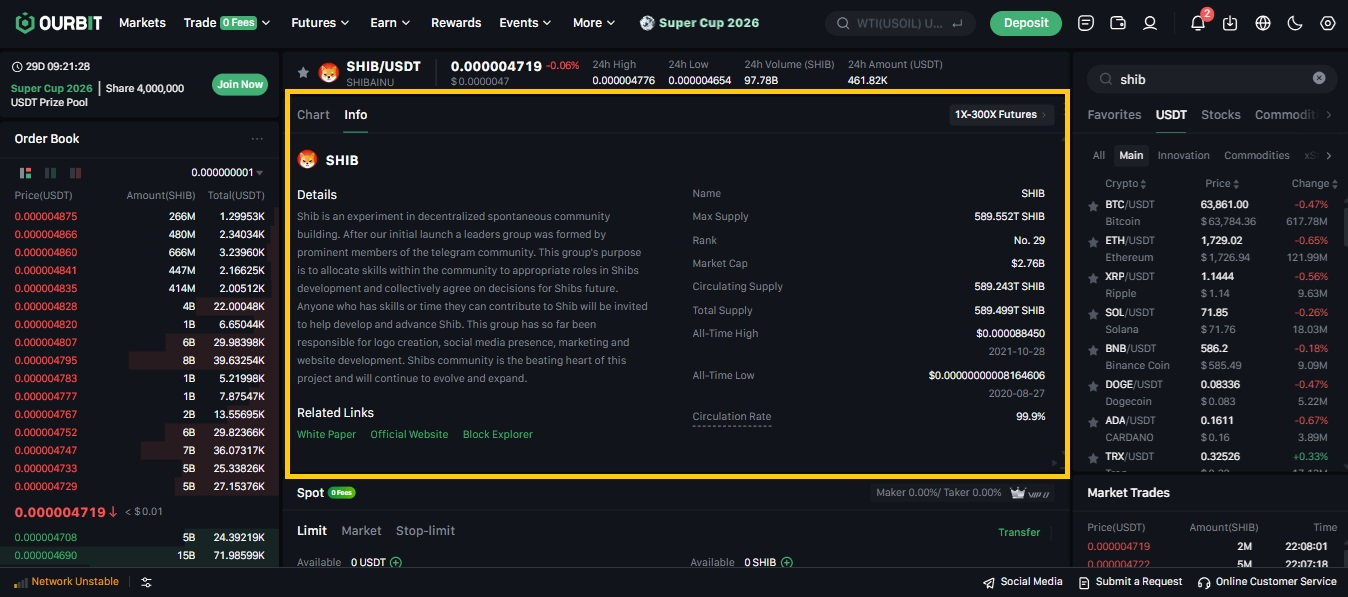
Task: Favorite BNB/USDT with its star
Action: click(1093, 350)
